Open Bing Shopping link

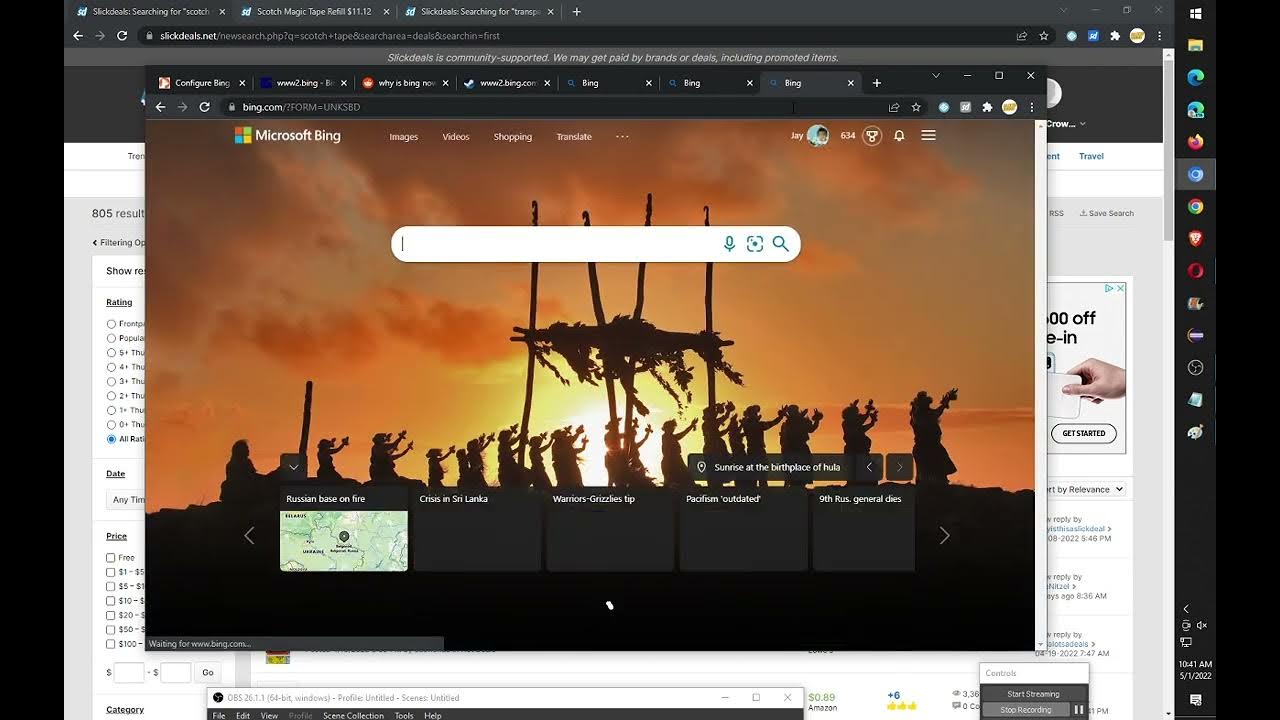pos(513,137)
